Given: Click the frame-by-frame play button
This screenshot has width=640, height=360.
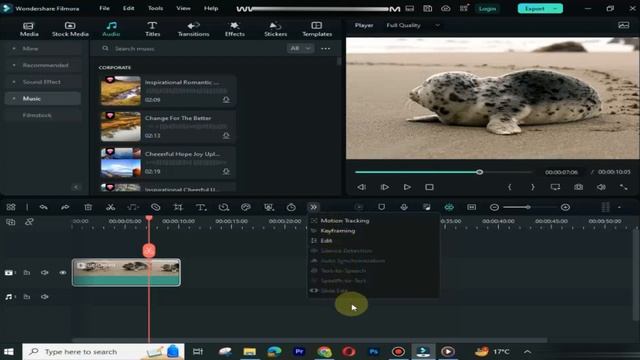Looking at the screenshot, I should pyautogui.click(x=384, y=187).
